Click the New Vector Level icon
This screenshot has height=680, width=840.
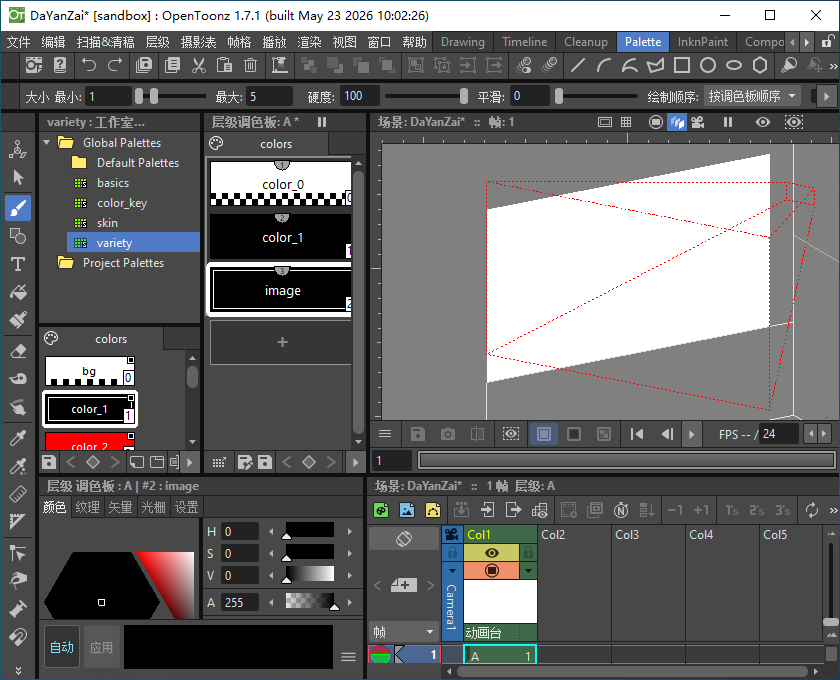[433, 510]
